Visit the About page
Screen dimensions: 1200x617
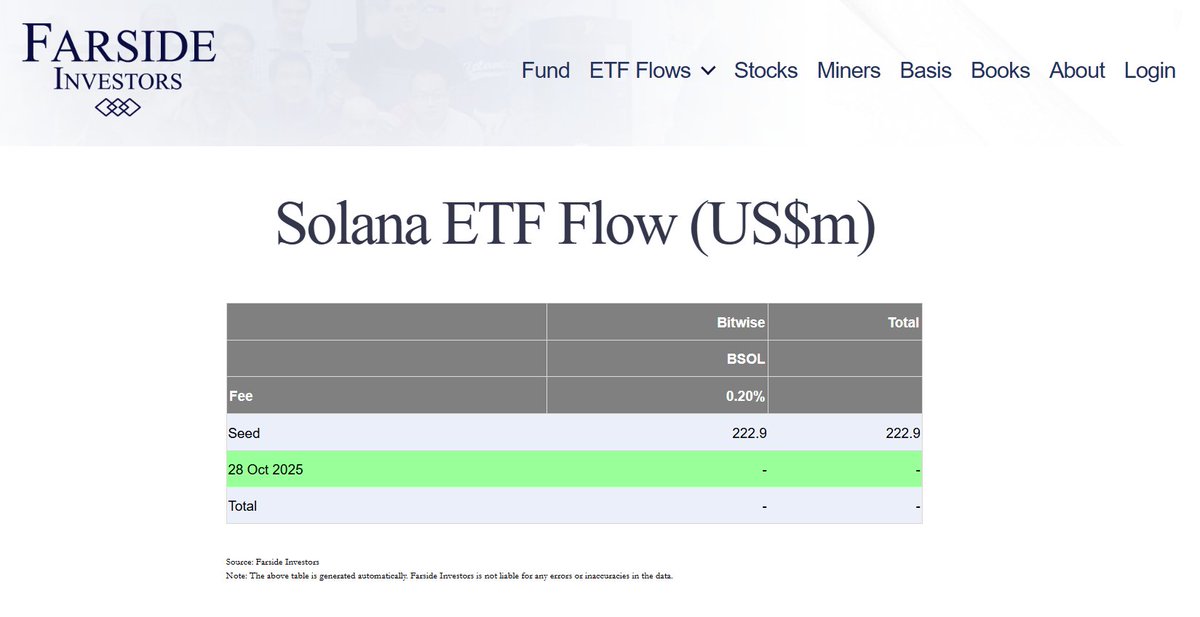[1077, 71]
